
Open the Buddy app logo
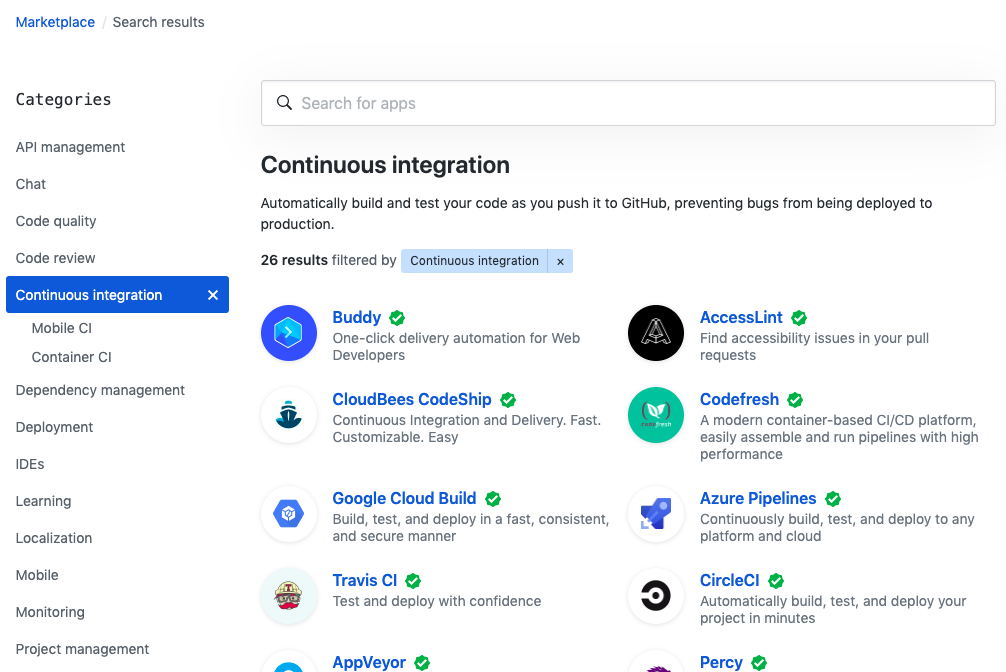289,333
